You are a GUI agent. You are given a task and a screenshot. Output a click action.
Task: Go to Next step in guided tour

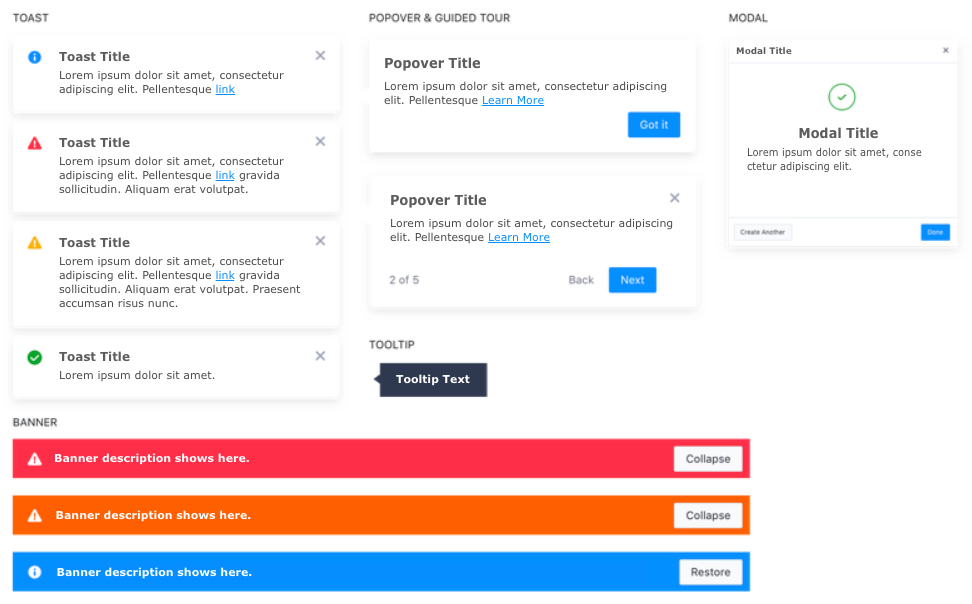pos(632,280)
